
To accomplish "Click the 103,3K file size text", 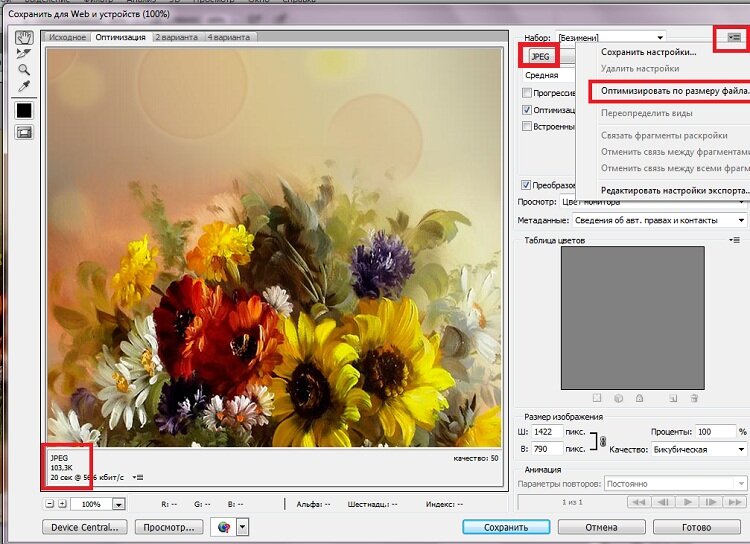I will pyautogui.click(x=61, y=467).
